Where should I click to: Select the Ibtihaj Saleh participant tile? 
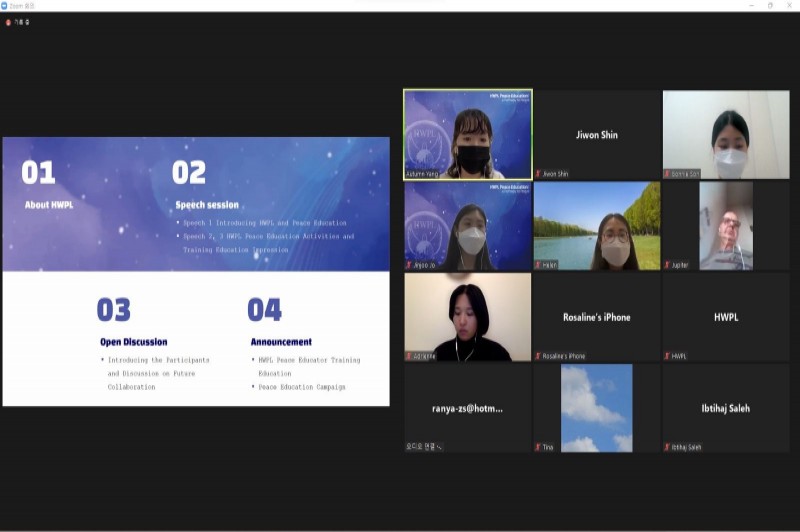[x=726, y=407]
